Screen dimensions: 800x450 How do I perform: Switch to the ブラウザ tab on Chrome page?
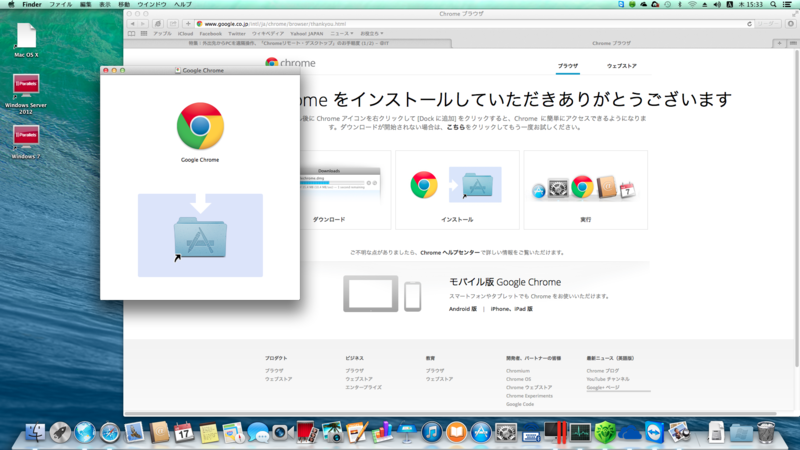click(568, 66)
